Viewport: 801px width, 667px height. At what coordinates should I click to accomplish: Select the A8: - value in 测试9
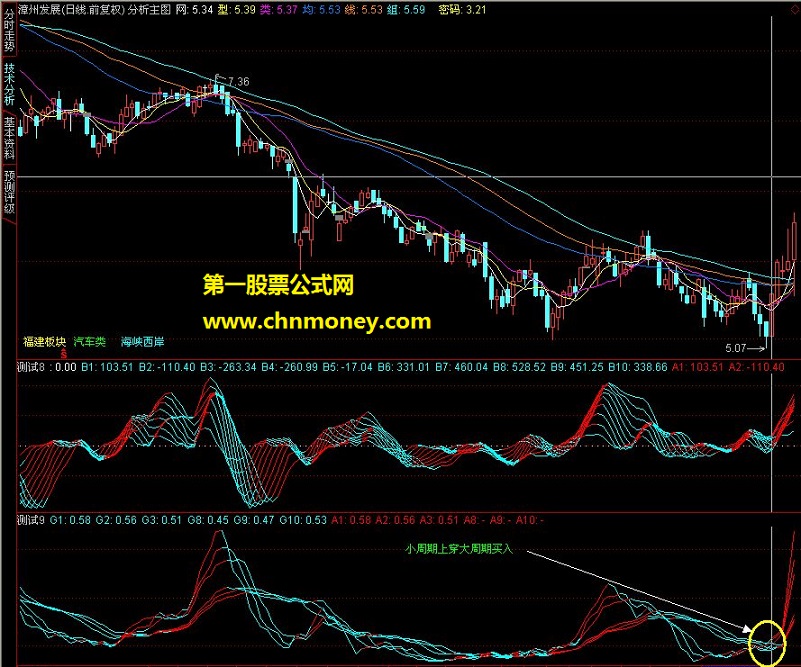pos(475,520)
